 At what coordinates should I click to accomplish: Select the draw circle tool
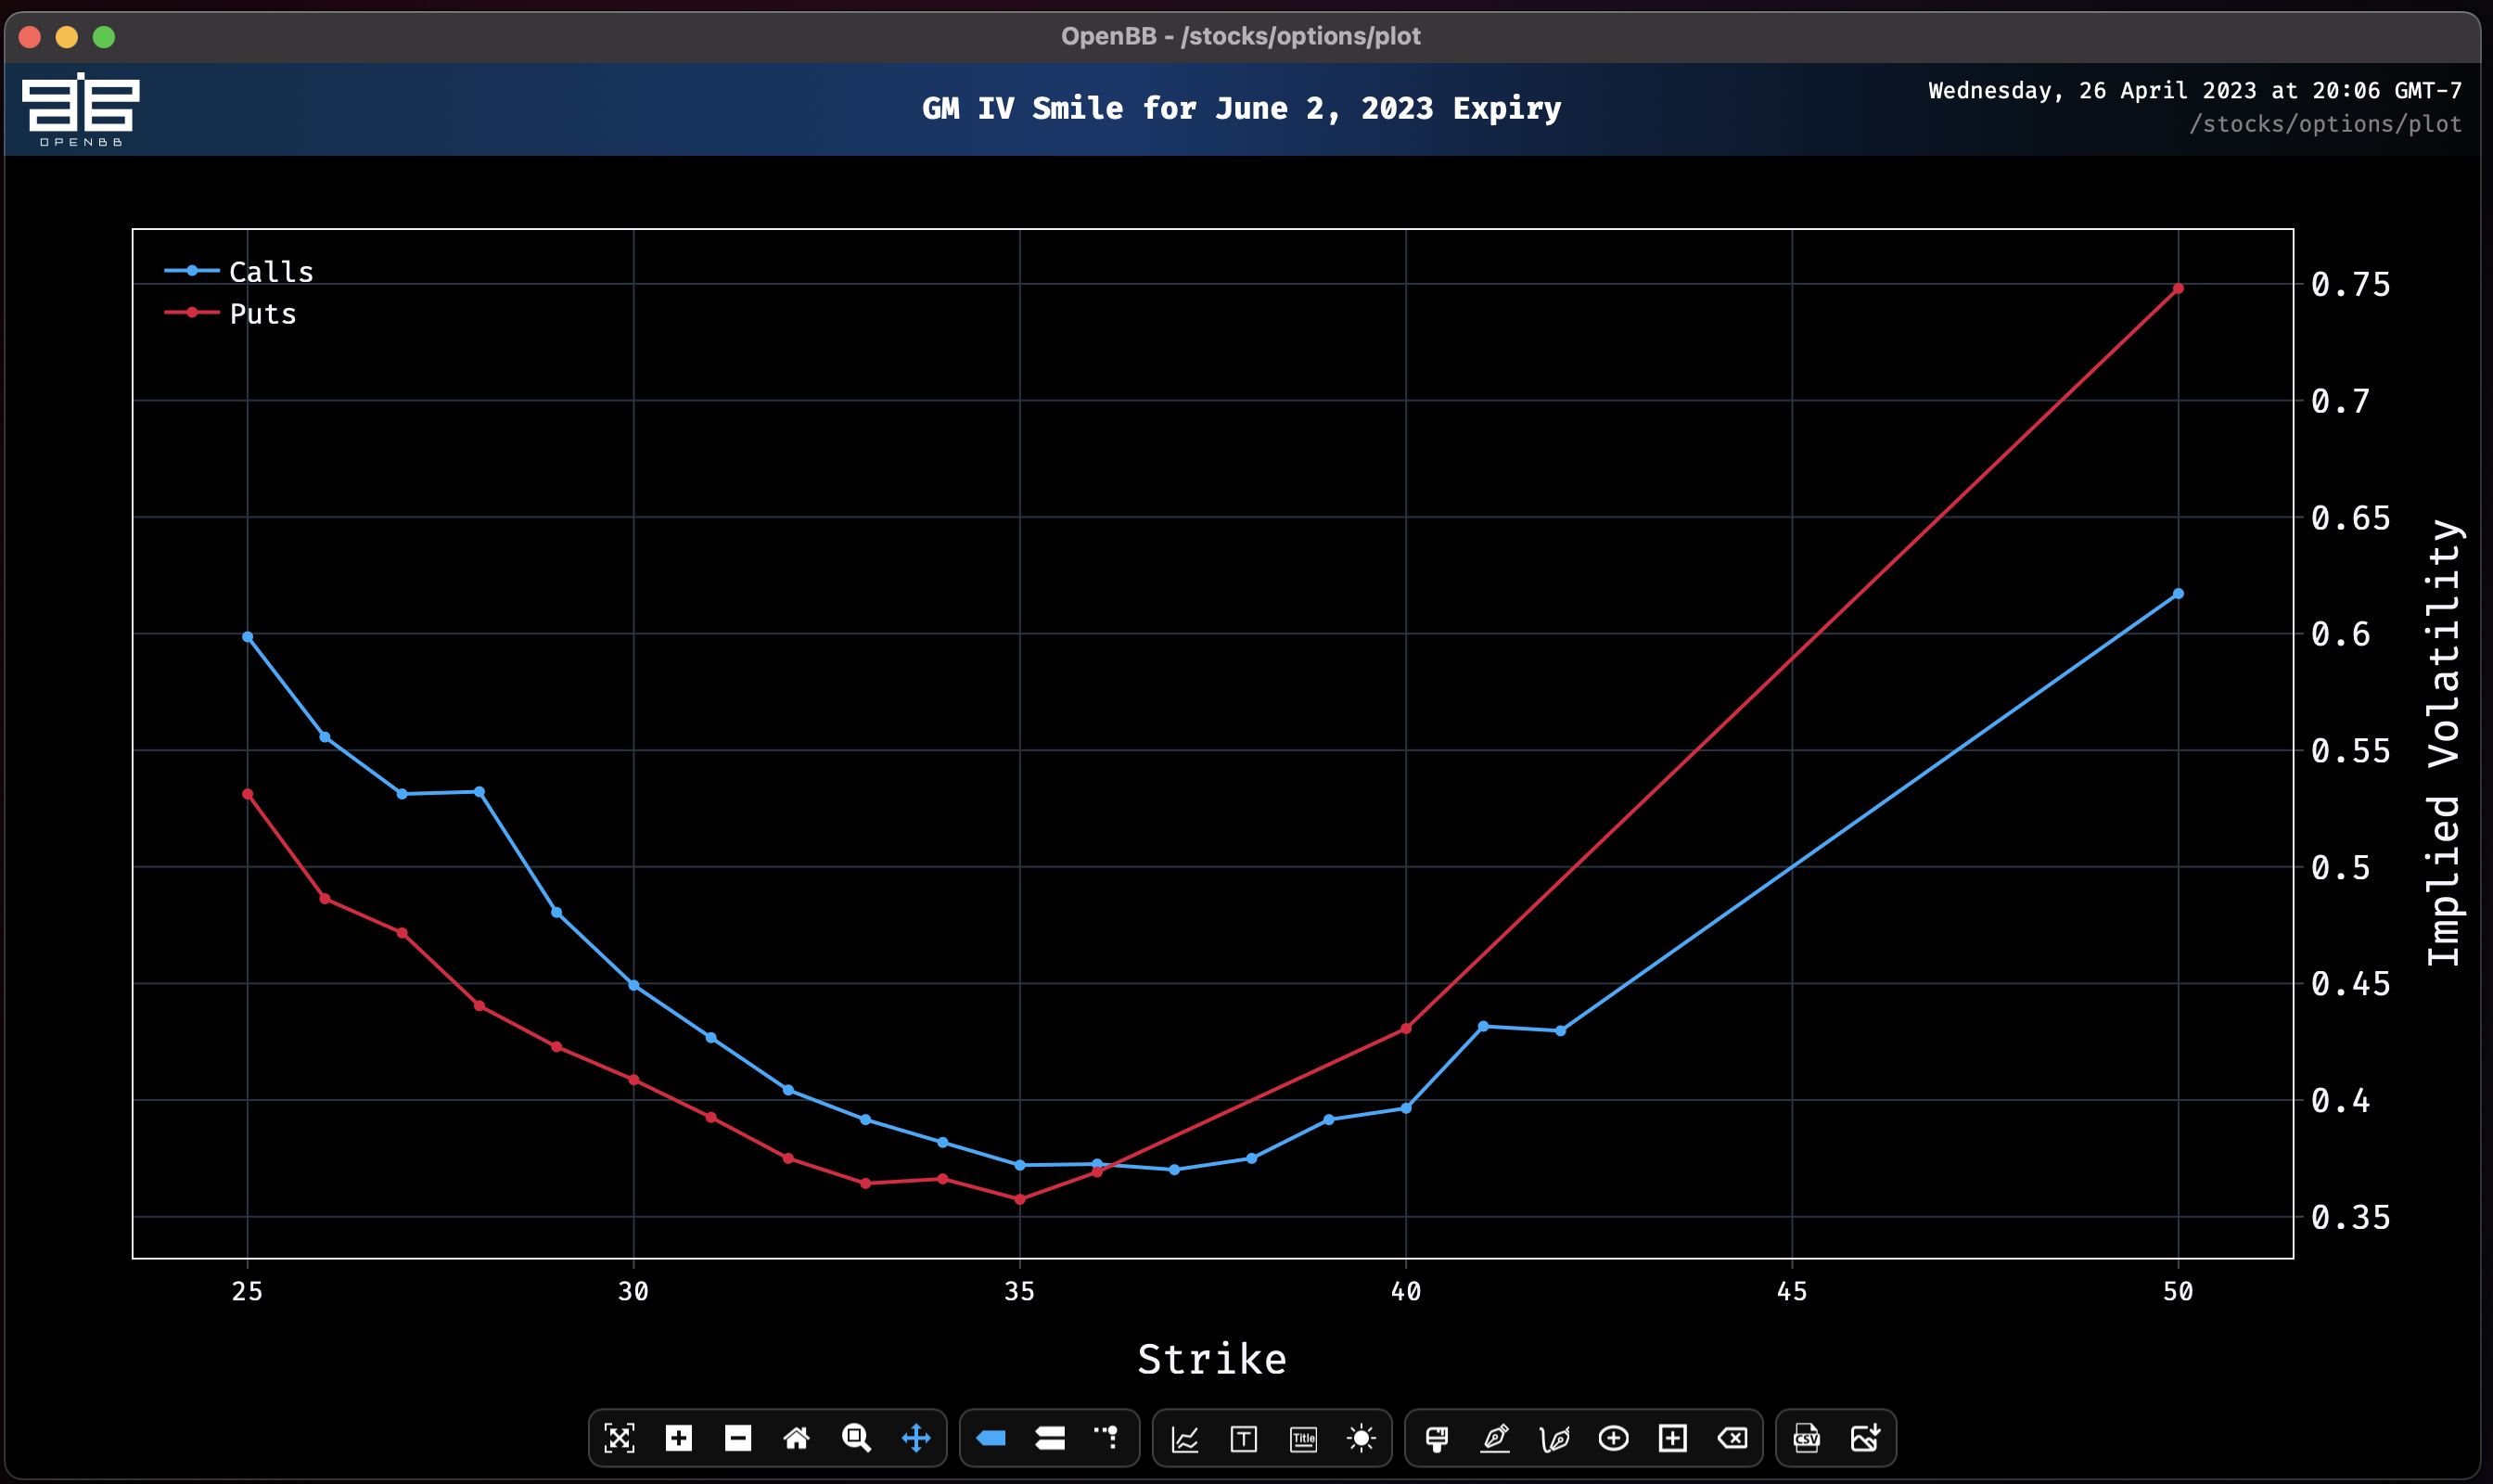1614,1438
